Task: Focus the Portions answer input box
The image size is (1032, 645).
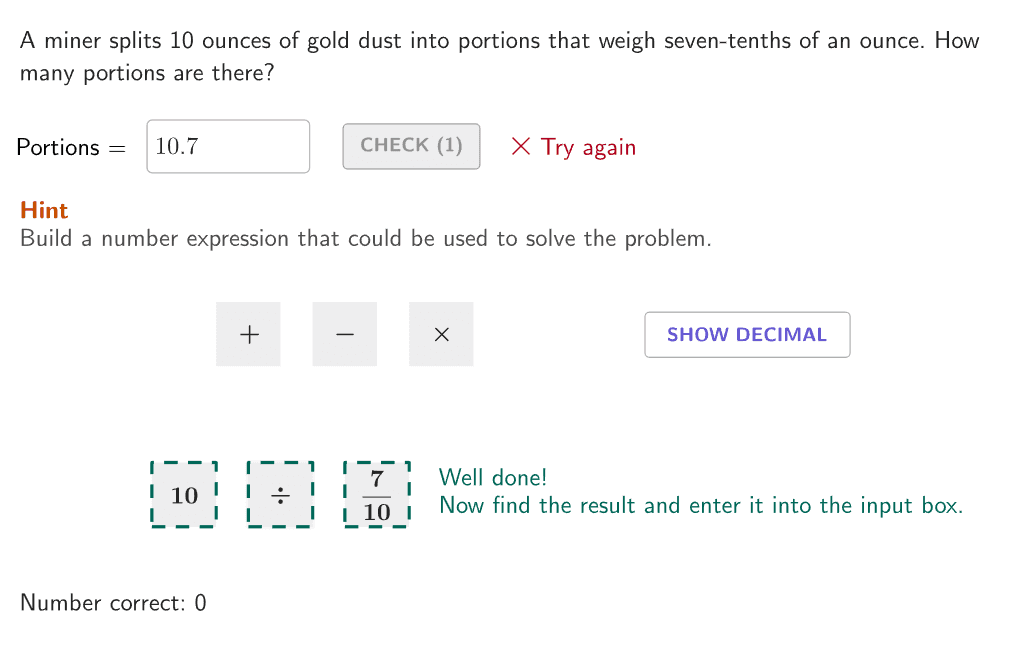Action: 228,147
